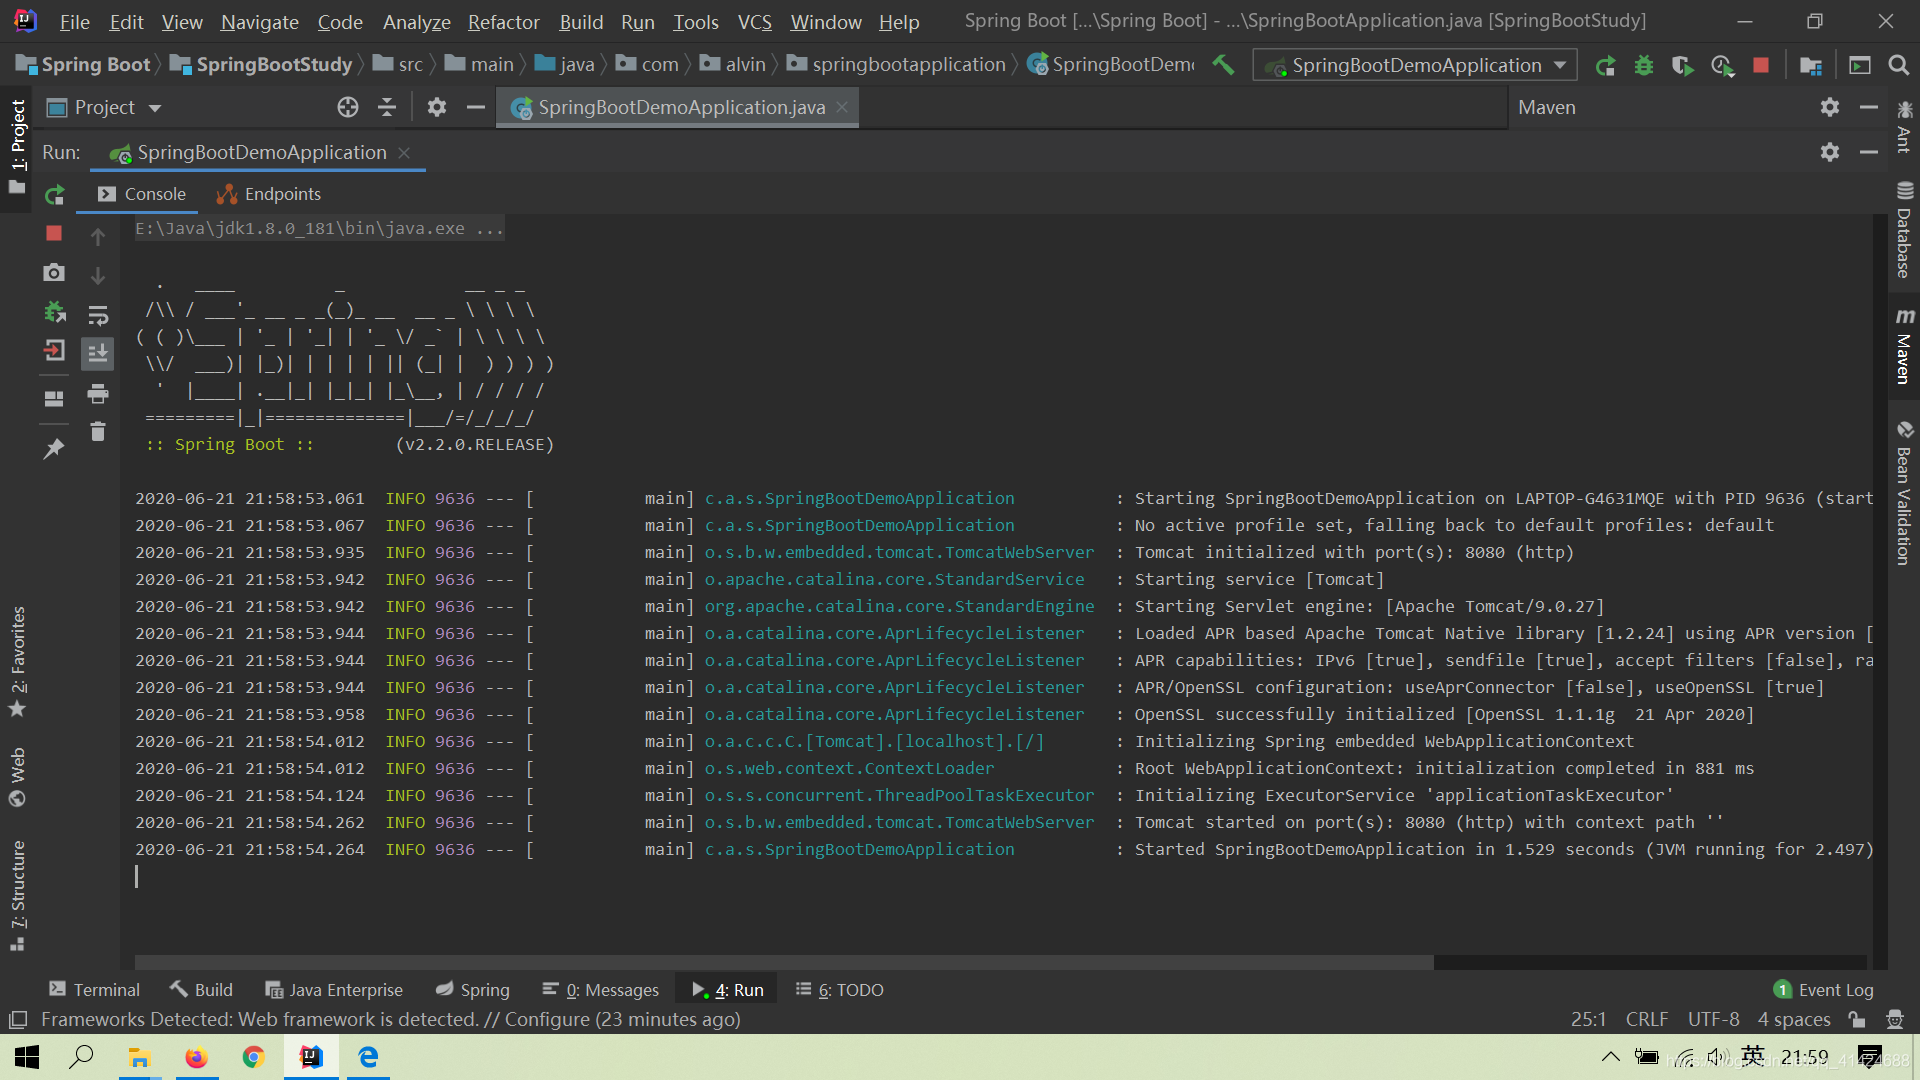Viewport: 1920px width, 1080px height.
Task: Click the Search Everywhere magnifier icon
Action: tap(1898, 65)
